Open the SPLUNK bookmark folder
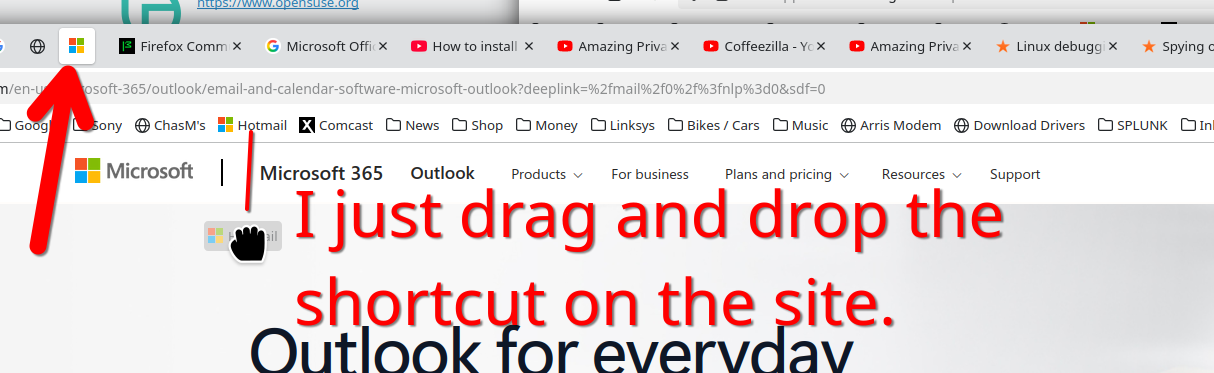 1134,125
